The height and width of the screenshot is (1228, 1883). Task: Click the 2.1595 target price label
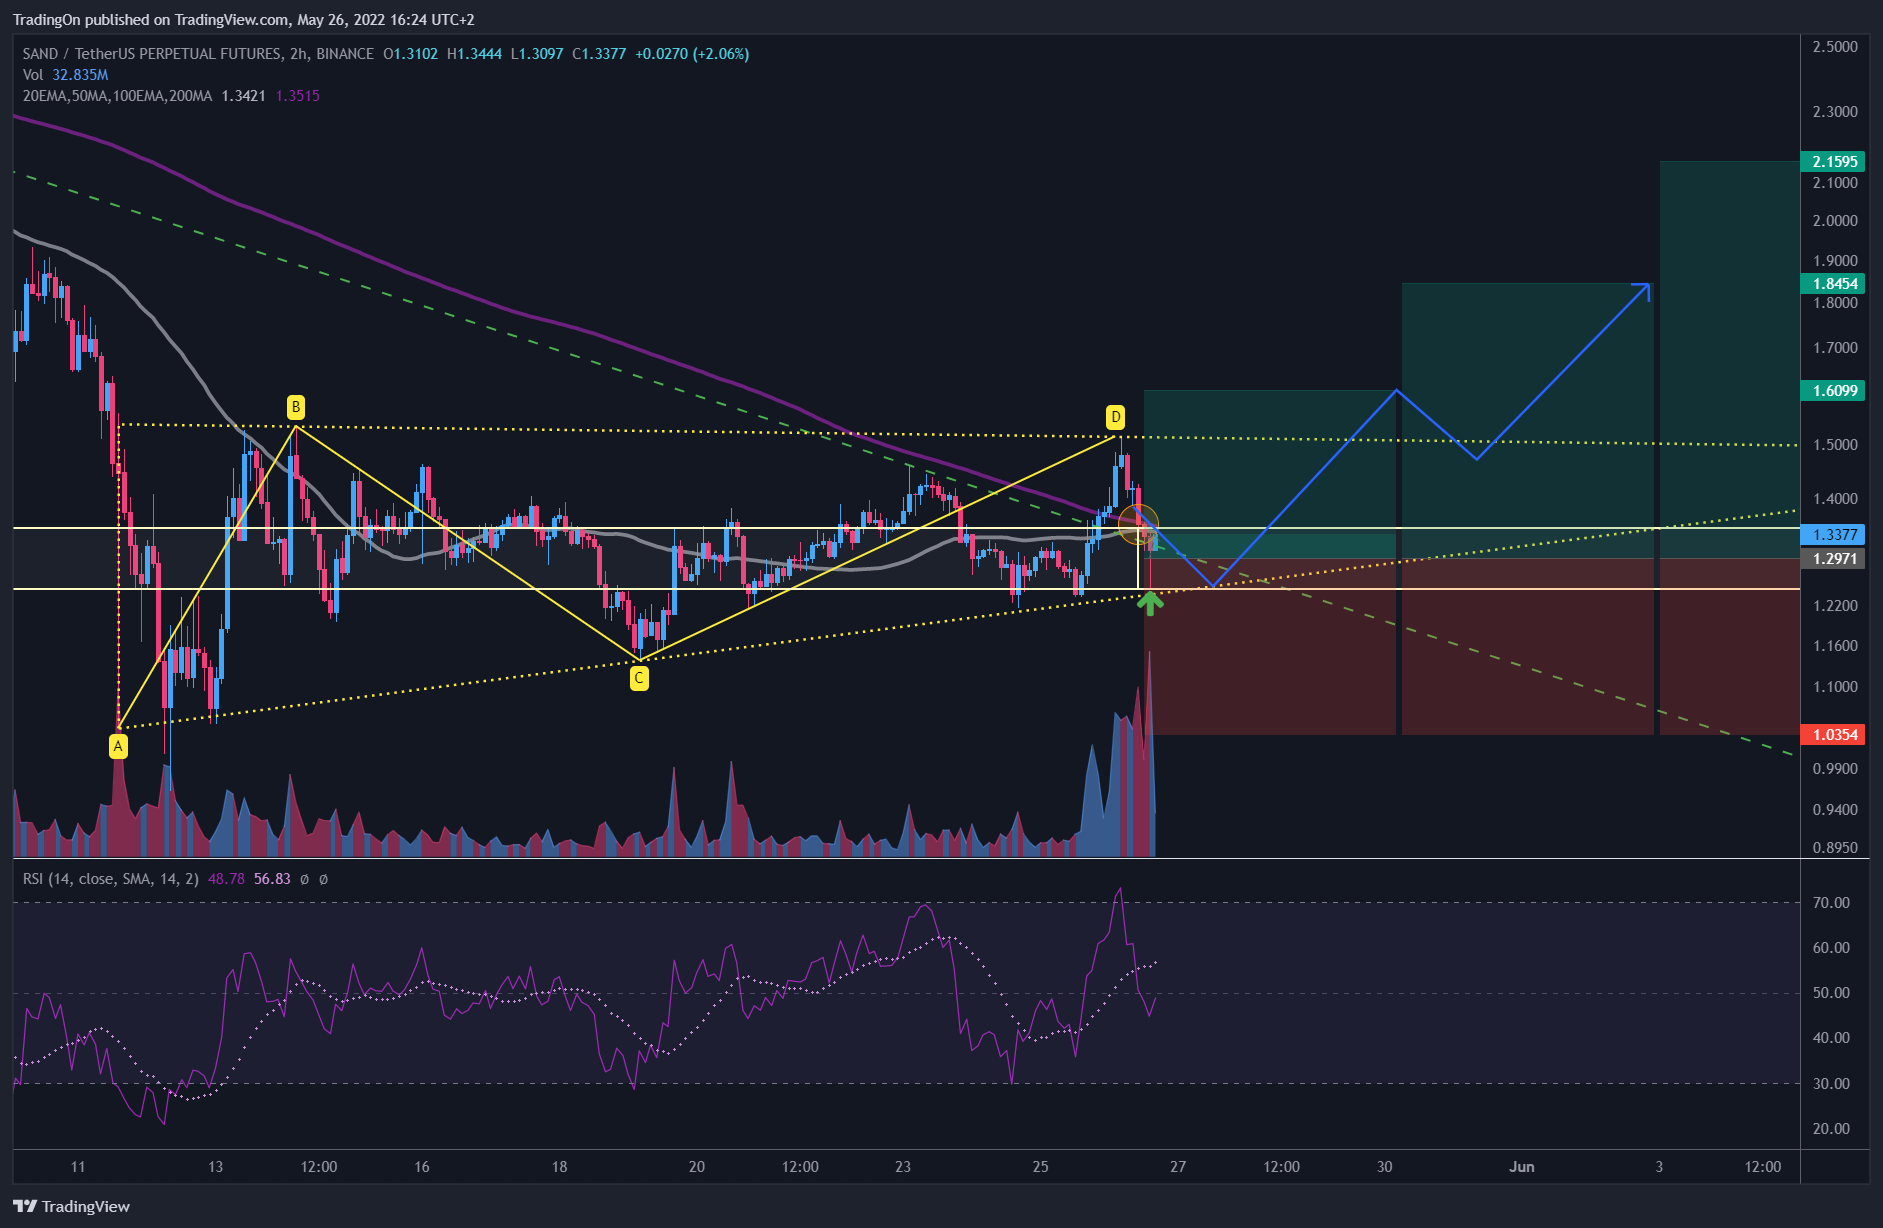click(x=1834, y=161)
